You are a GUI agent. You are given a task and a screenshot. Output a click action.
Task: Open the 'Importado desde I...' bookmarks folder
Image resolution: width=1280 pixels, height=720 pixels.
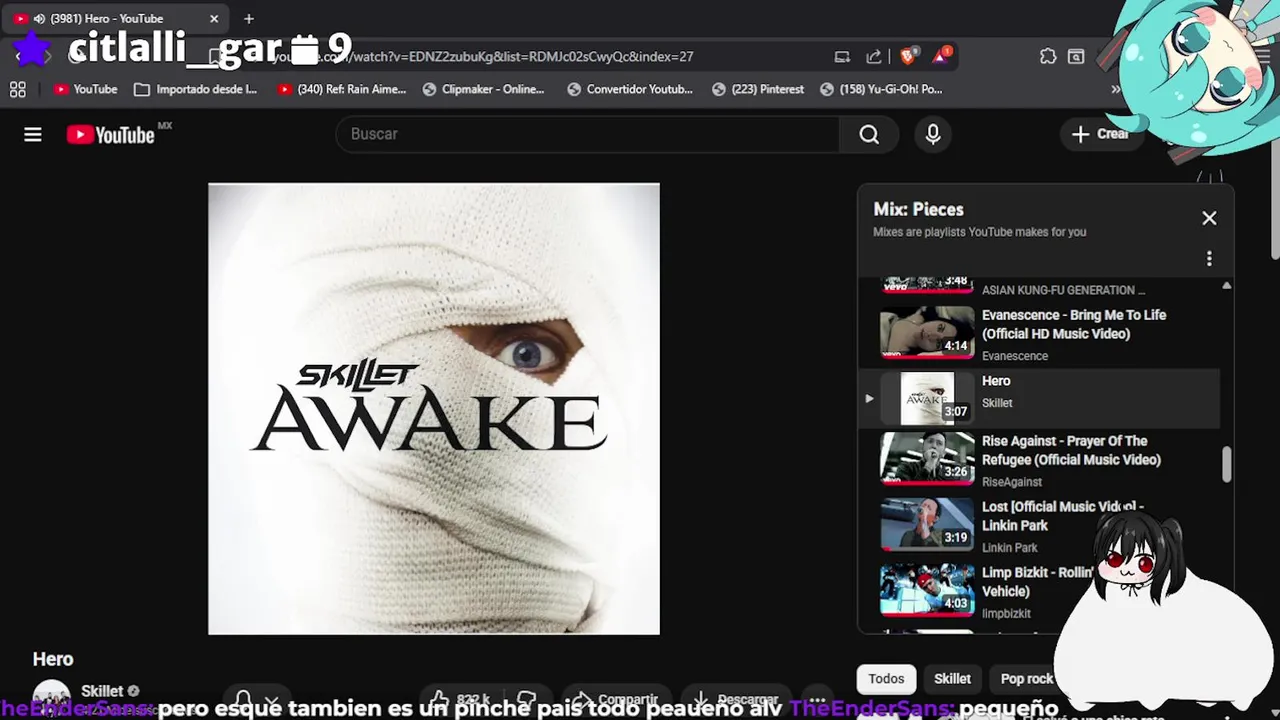pos(195,89)
